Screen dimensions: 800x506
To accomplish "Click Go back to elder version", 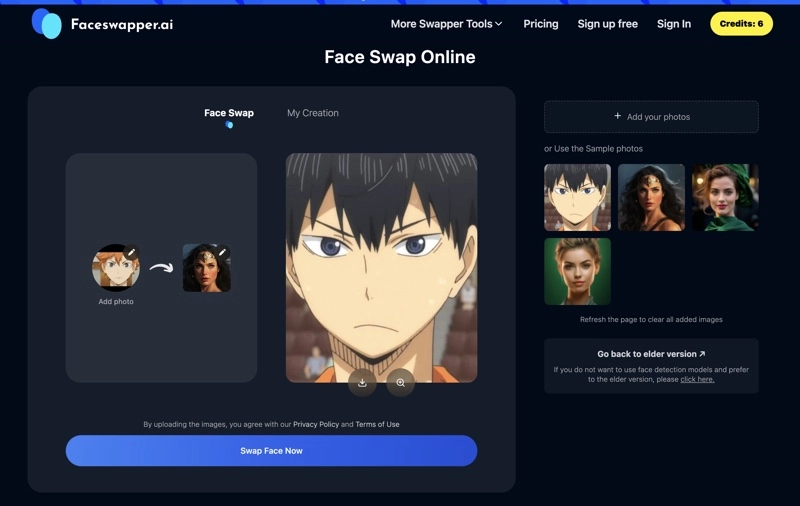I will (651, 354).
